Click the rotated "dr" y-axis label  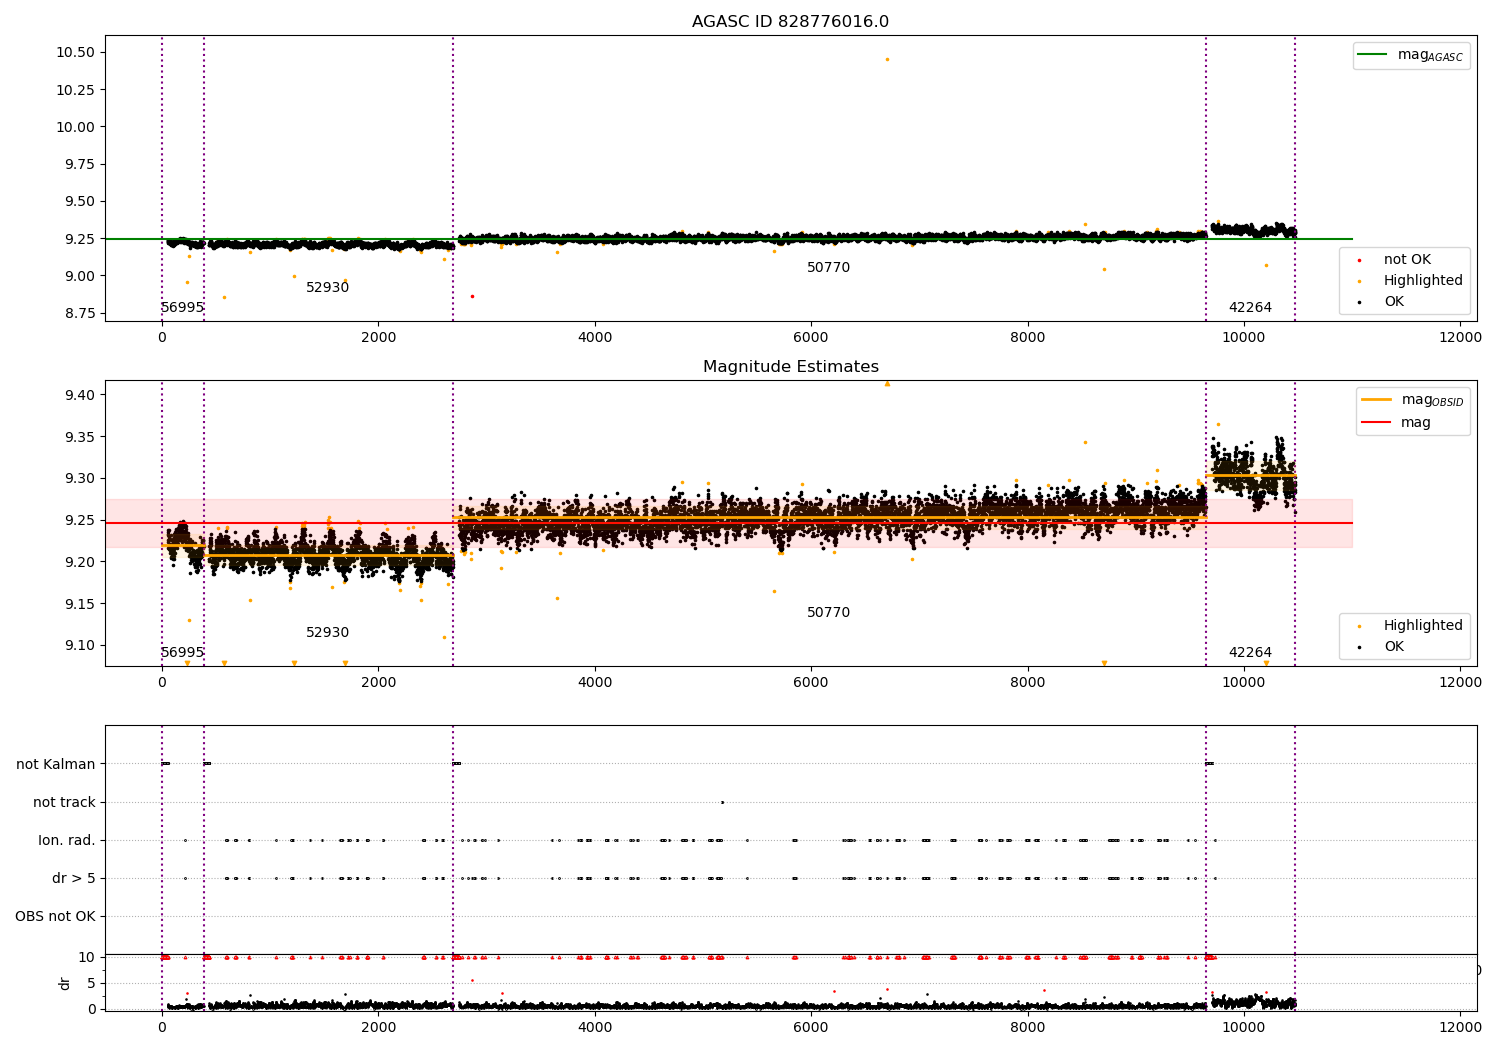pos(65,983)
